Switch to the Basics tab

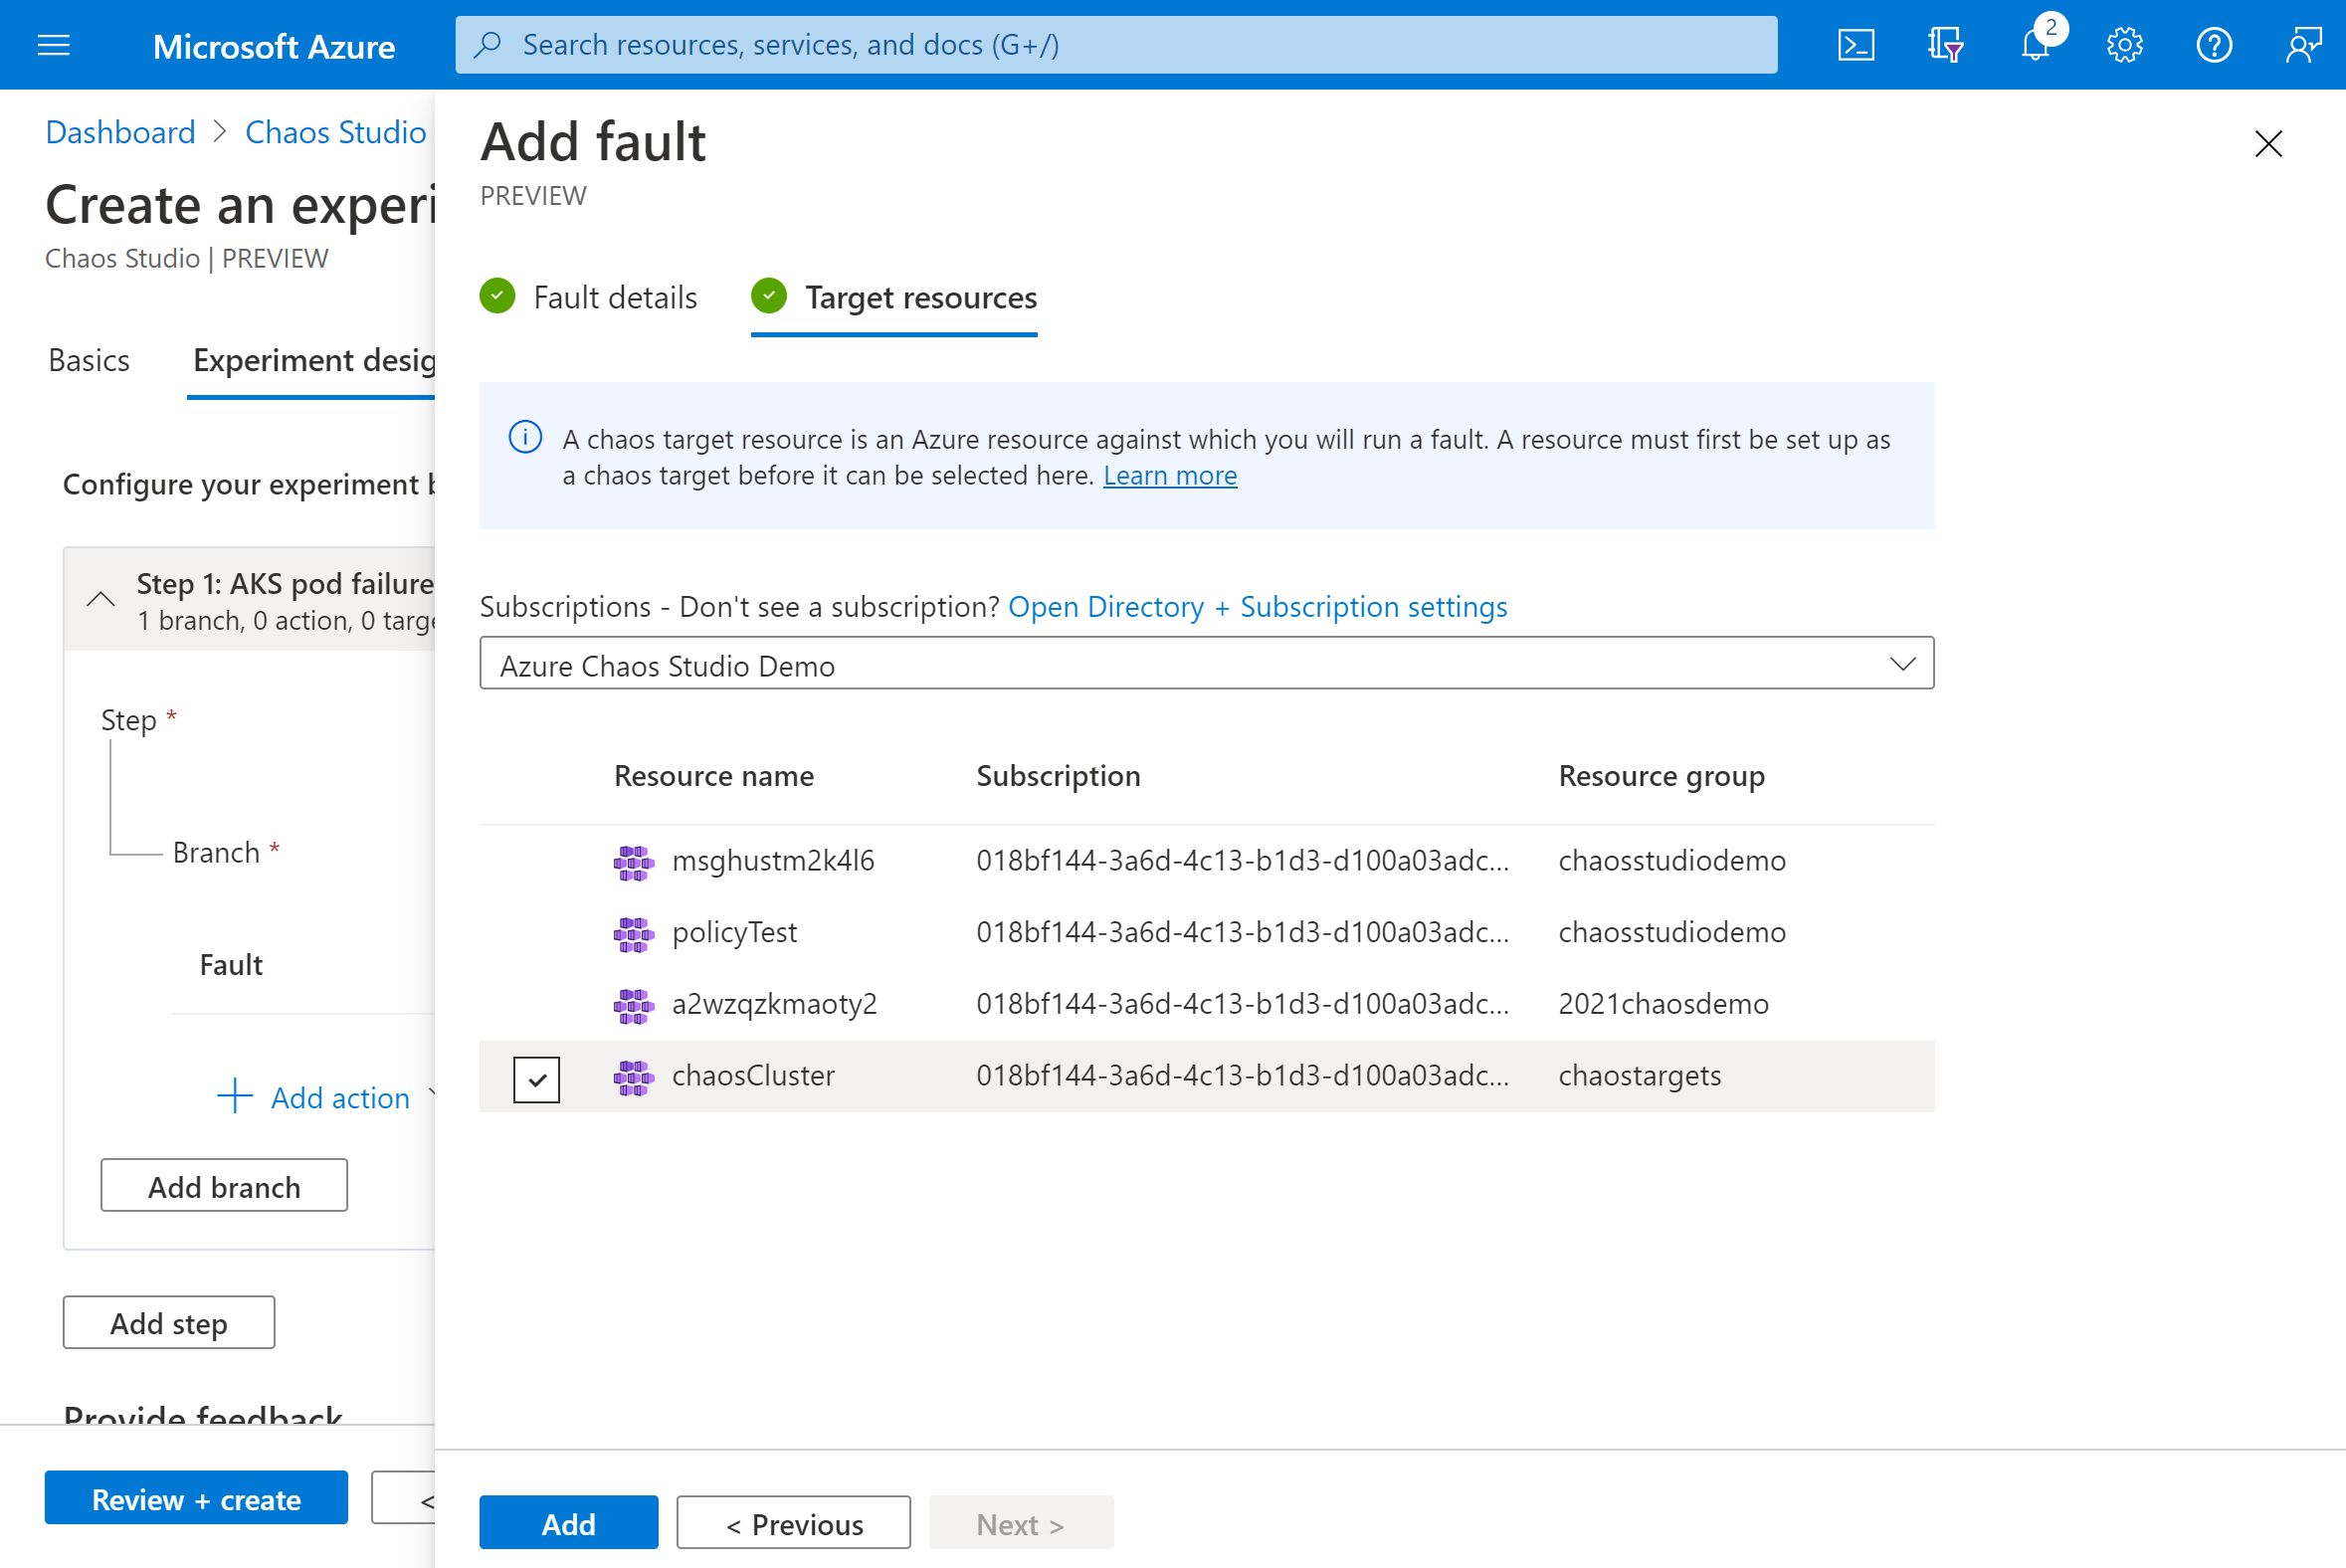point(90,360)
